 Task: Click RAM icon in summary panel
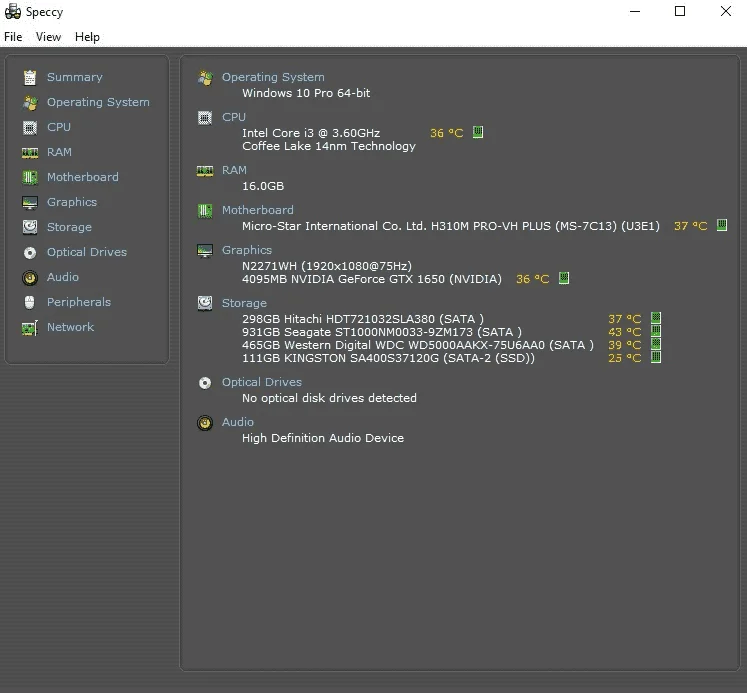(x=205, y=171)
